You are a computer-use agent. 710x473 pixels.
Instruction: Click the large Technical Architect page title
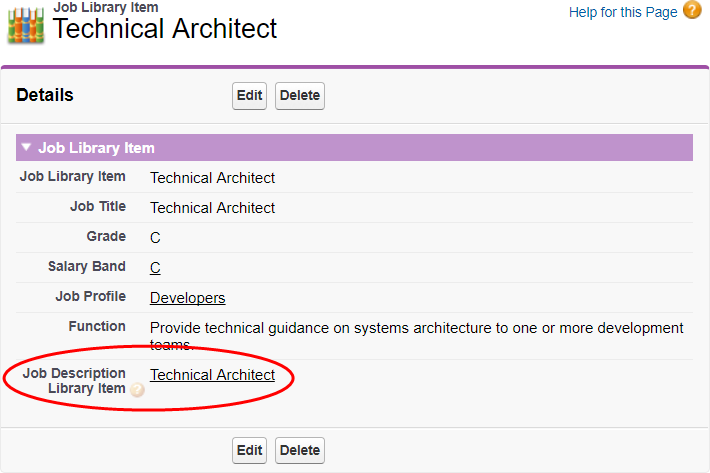click(x=165, y=29)
